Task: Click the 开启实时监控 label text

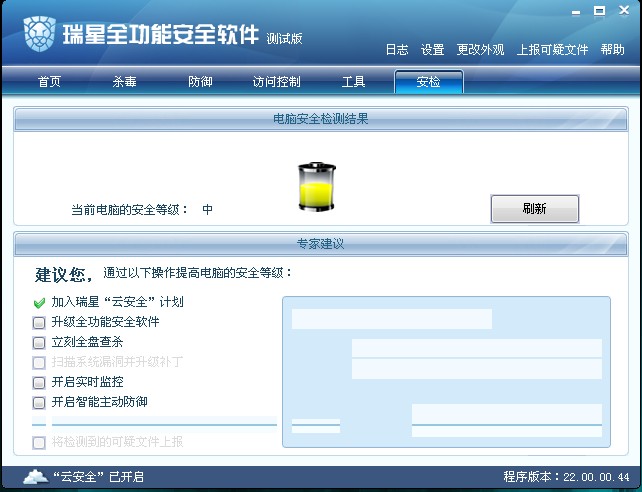Action: 87,382
